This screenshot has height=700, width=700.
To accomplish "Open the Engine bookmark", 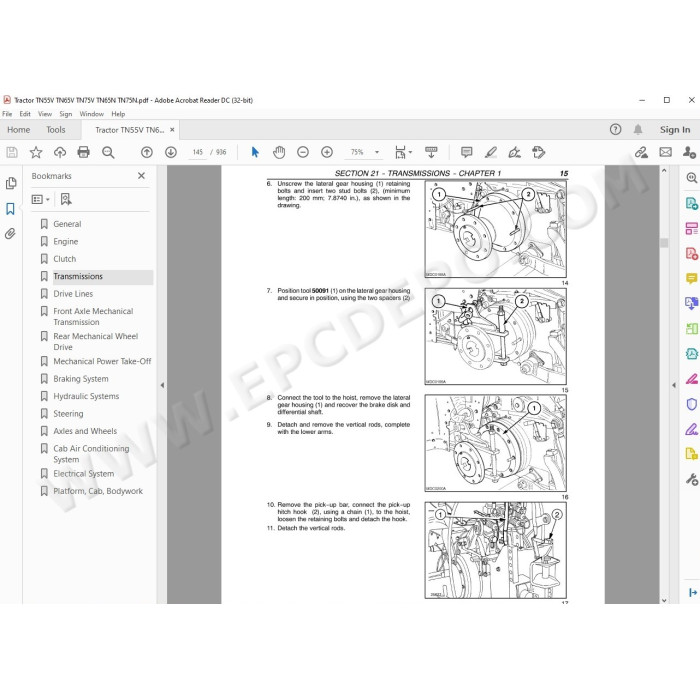I will click(66, 242).
